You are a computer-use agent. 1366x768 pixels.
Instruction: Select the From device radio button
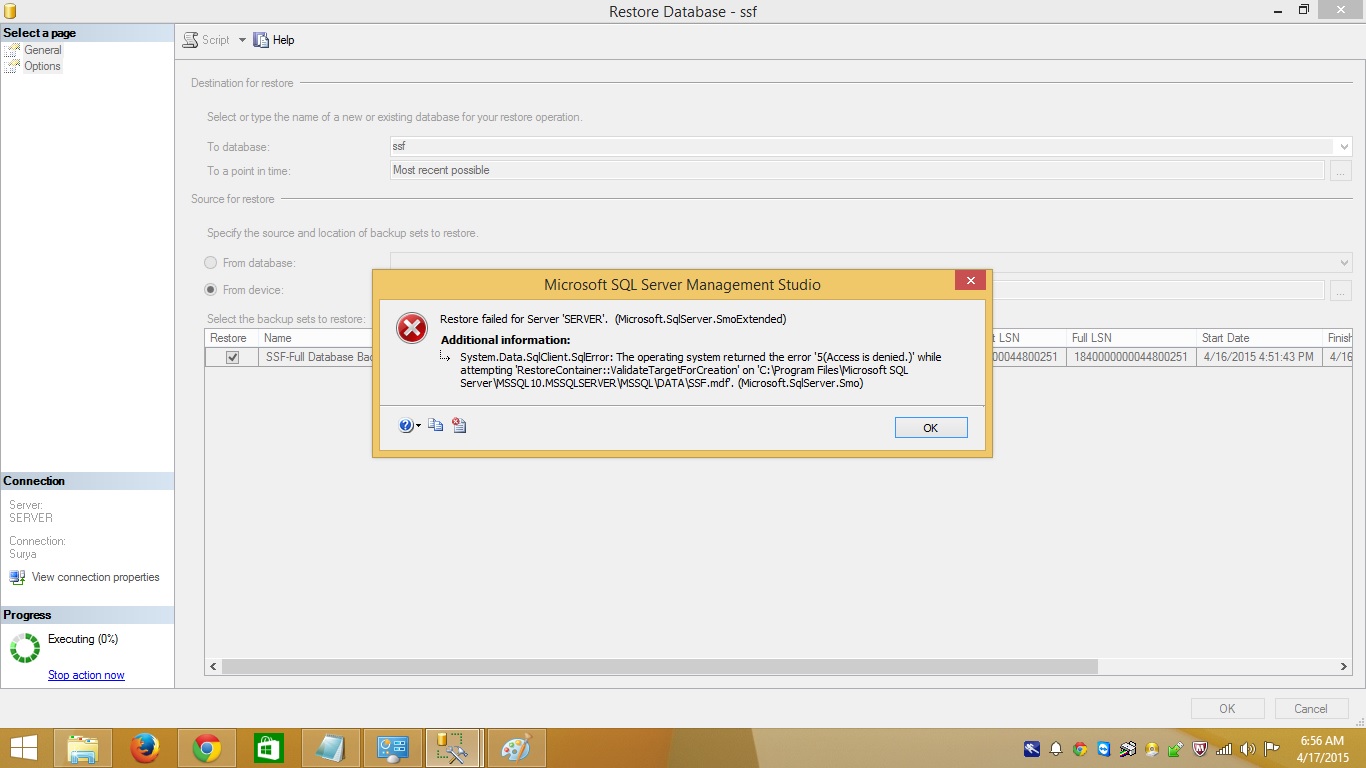(210, 290)
